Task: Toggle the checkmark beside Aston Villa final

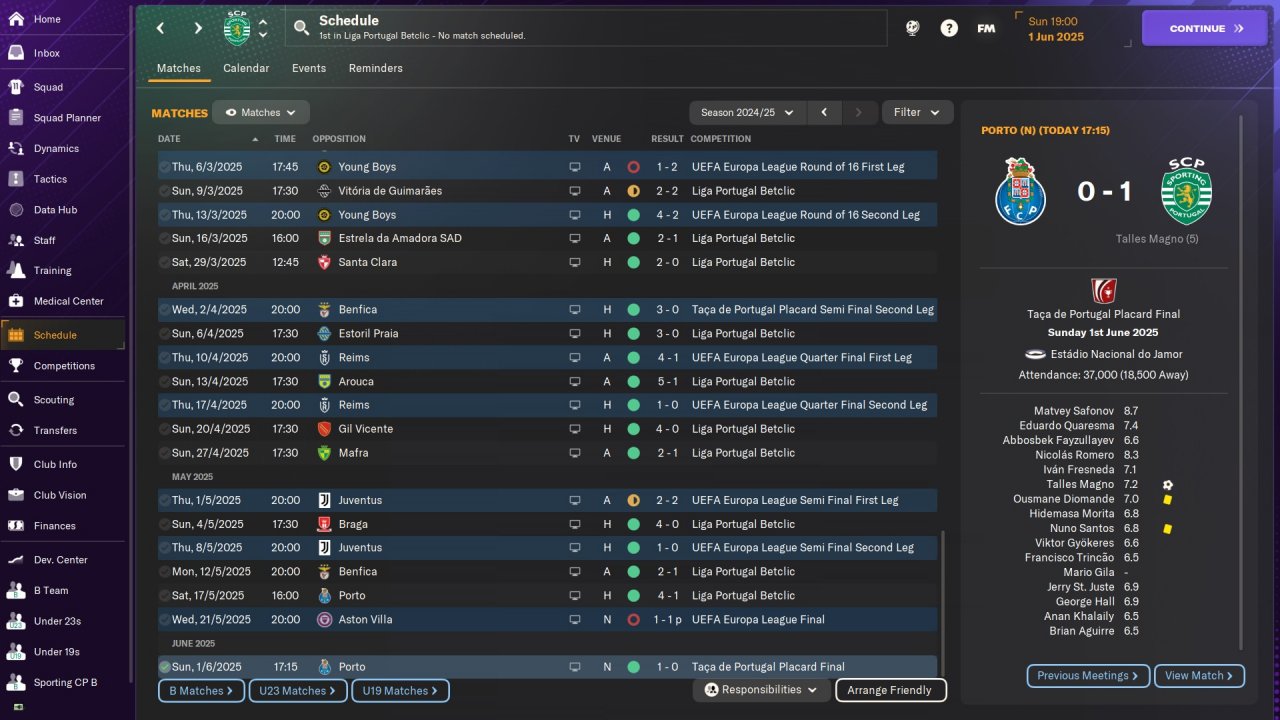Action: 164,620
